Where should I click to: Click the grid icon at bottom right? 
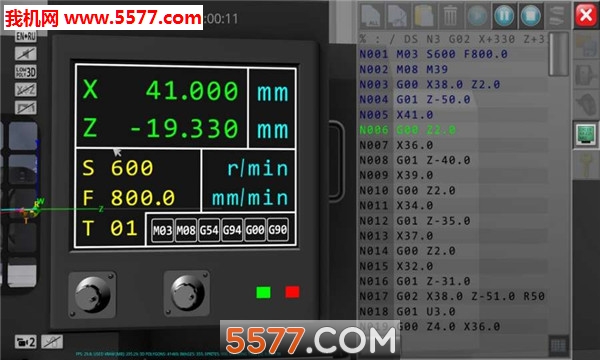[x=558, y=345]
